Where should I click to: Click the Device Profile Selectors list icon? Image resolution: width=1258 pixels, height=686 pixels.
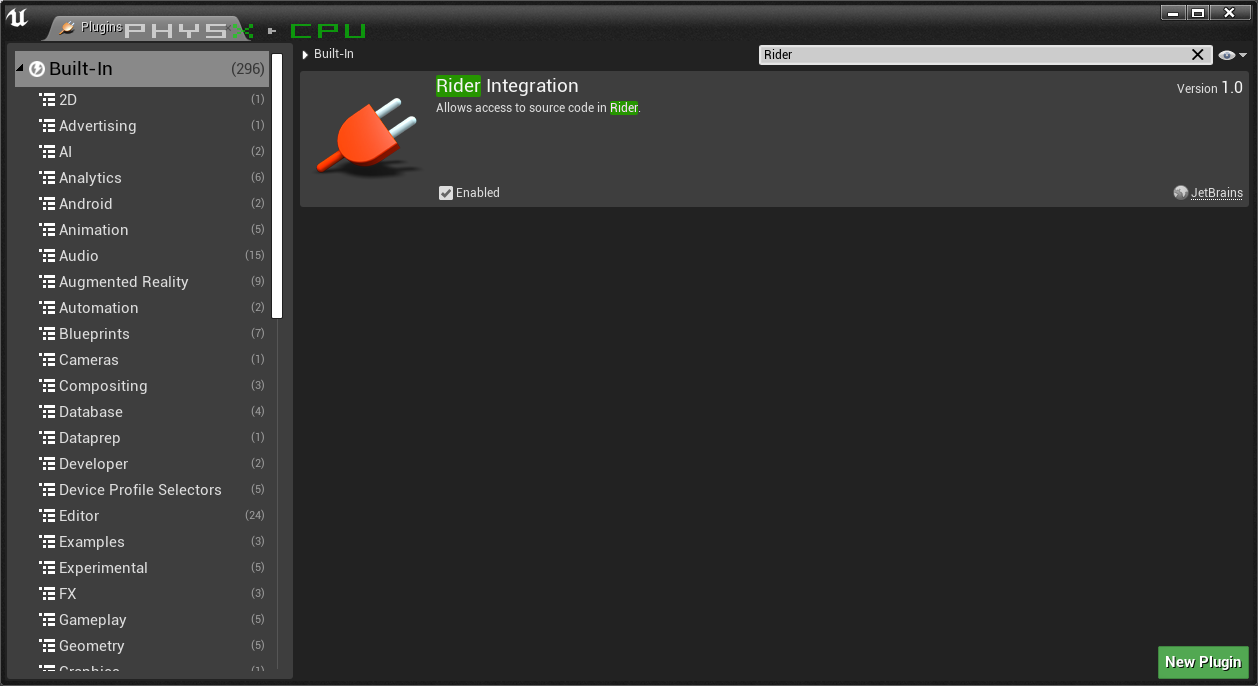click(x=47, y=490)
